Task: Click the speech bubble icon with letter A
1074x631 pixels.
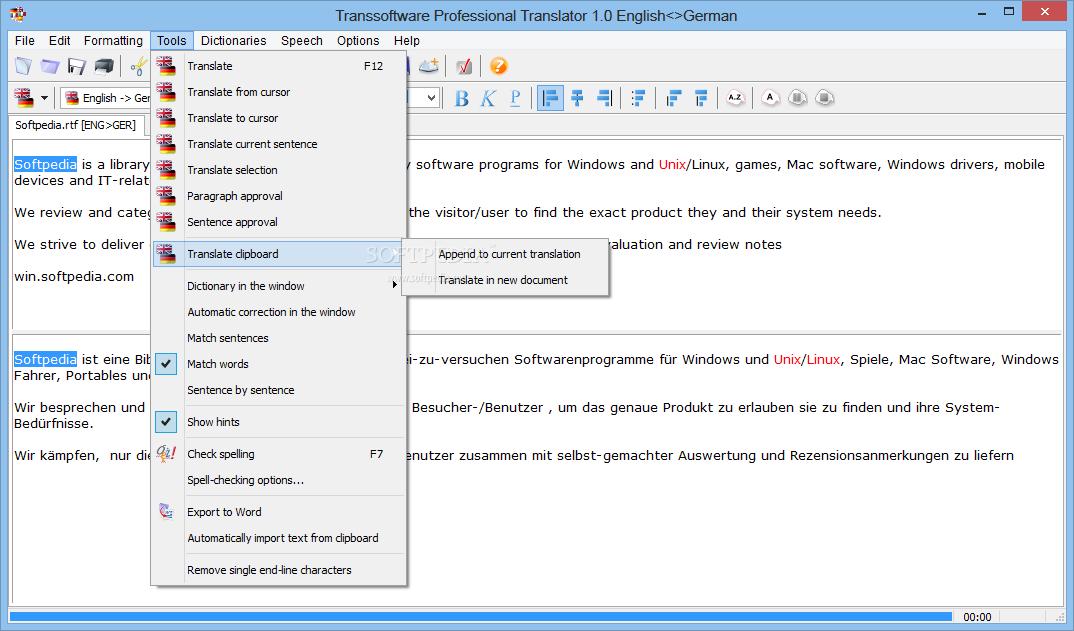Action: tap(770, 98)
